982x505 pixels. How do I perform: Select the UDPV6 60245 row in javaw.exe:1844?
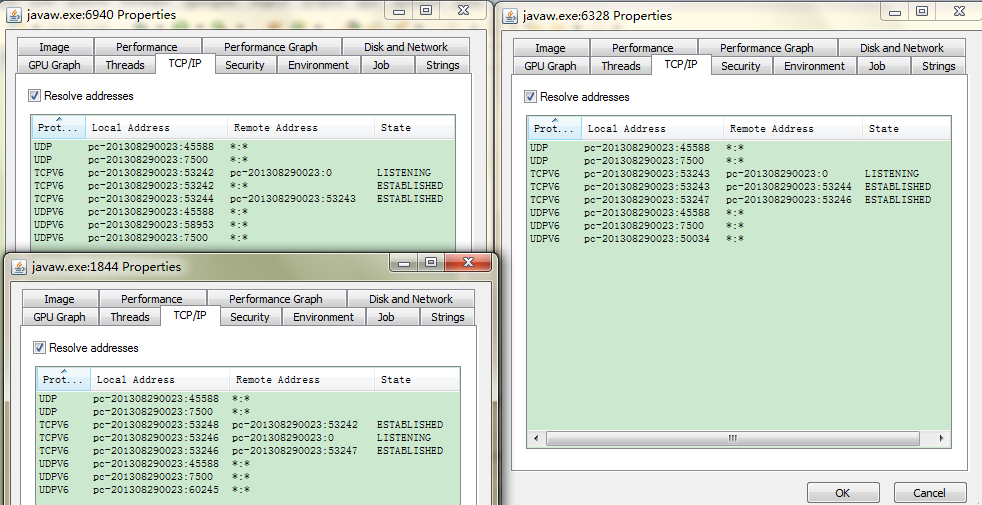point(249,489)
